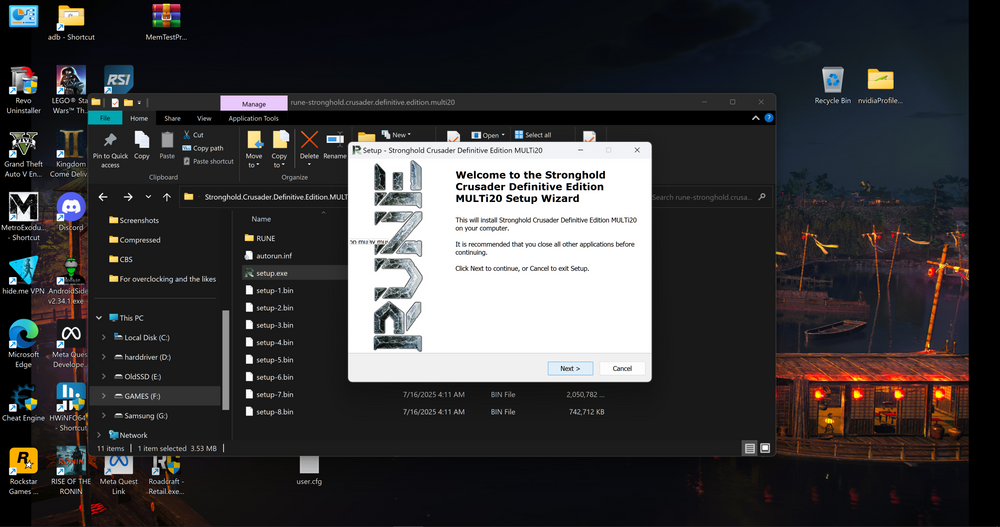Open user.cfg file on the desktop

coord(309,471)
